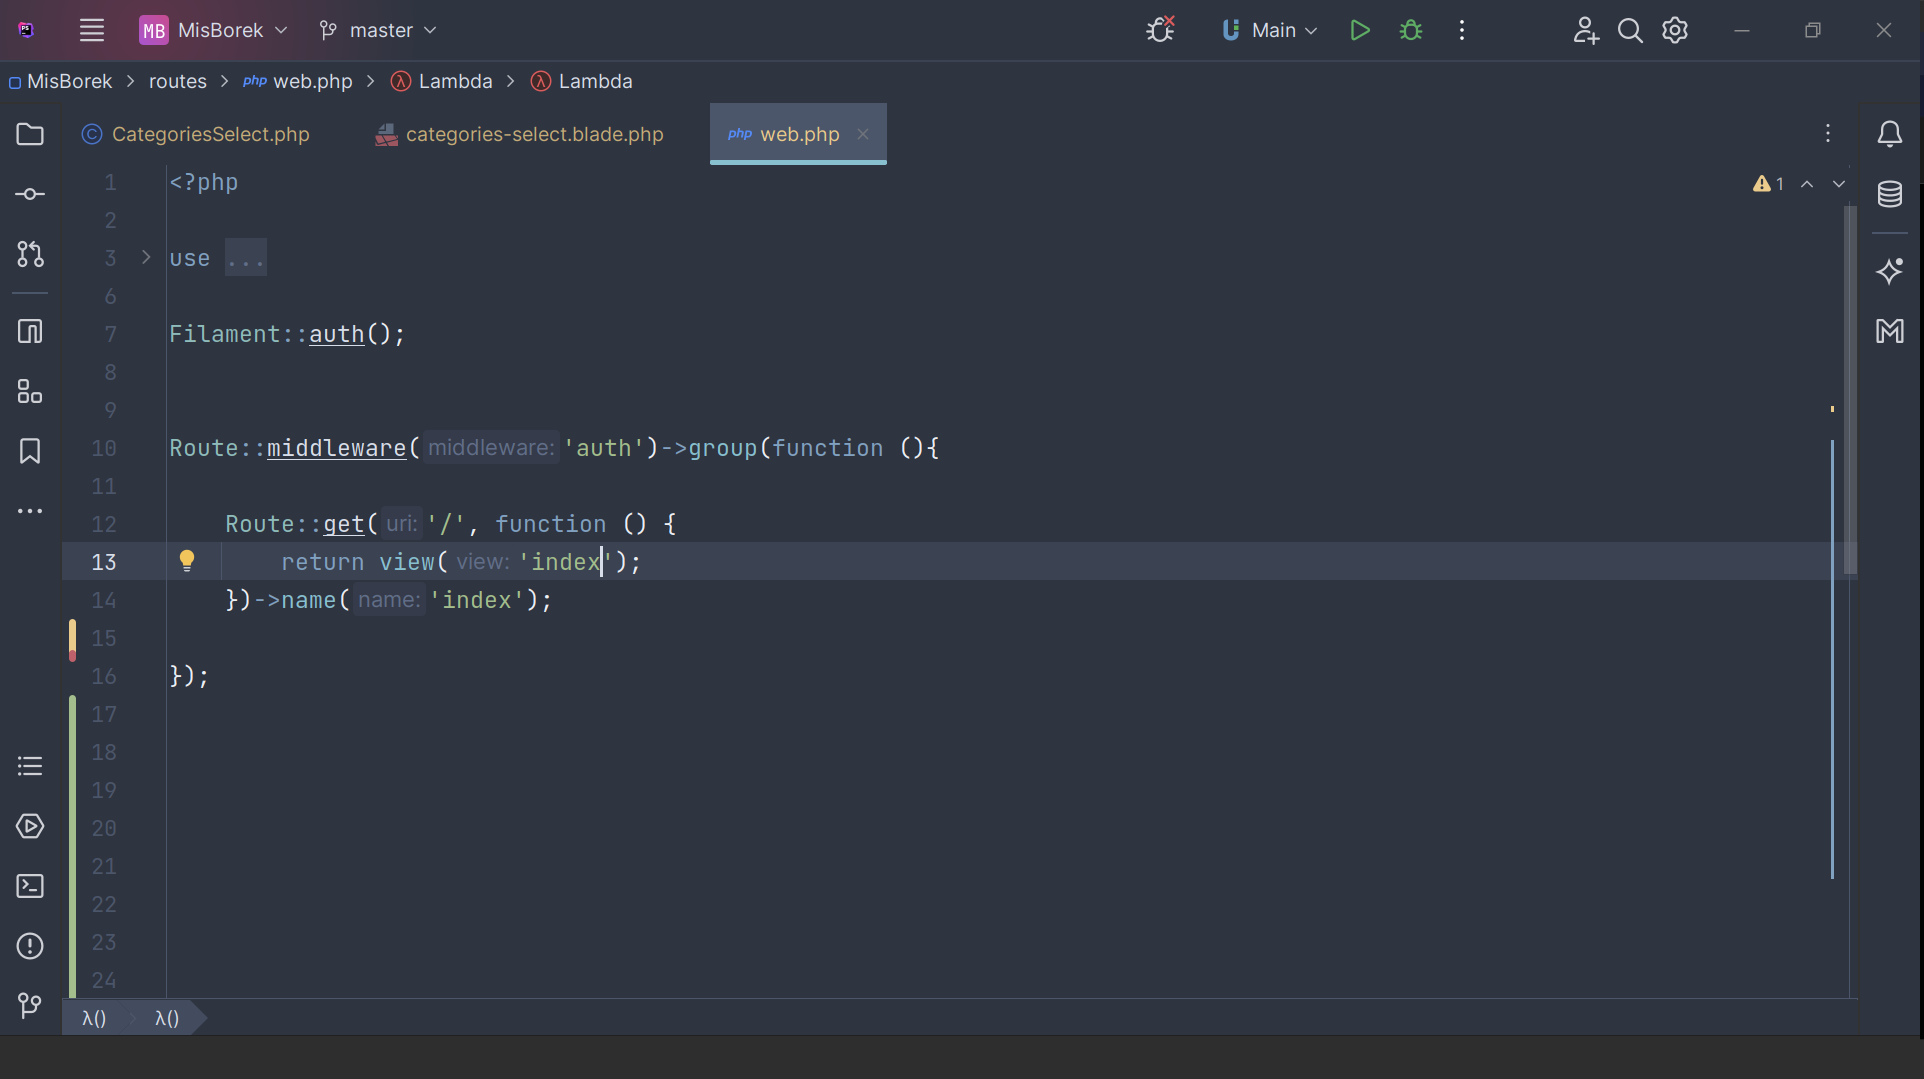
Task: Switch to categories-select.blade.php tab
Action: point(520,134)
